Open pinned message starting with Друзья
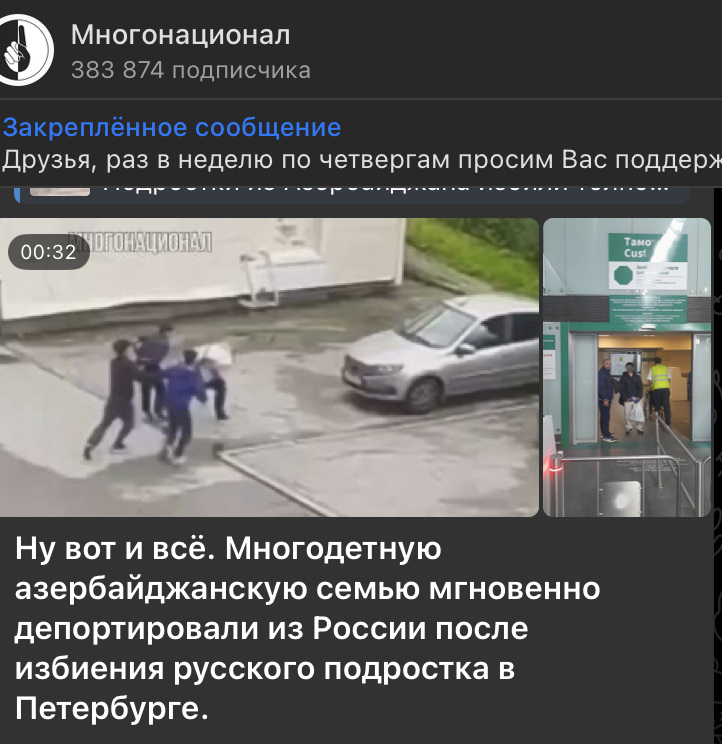 pyautogui.click(x=361, y=159)
